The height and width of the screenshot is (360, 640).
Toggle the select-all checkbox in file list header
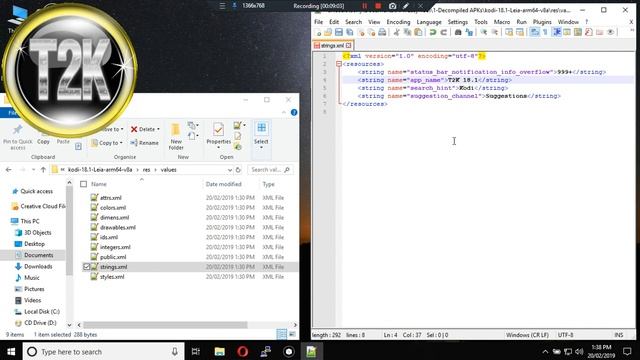point(84,184)
